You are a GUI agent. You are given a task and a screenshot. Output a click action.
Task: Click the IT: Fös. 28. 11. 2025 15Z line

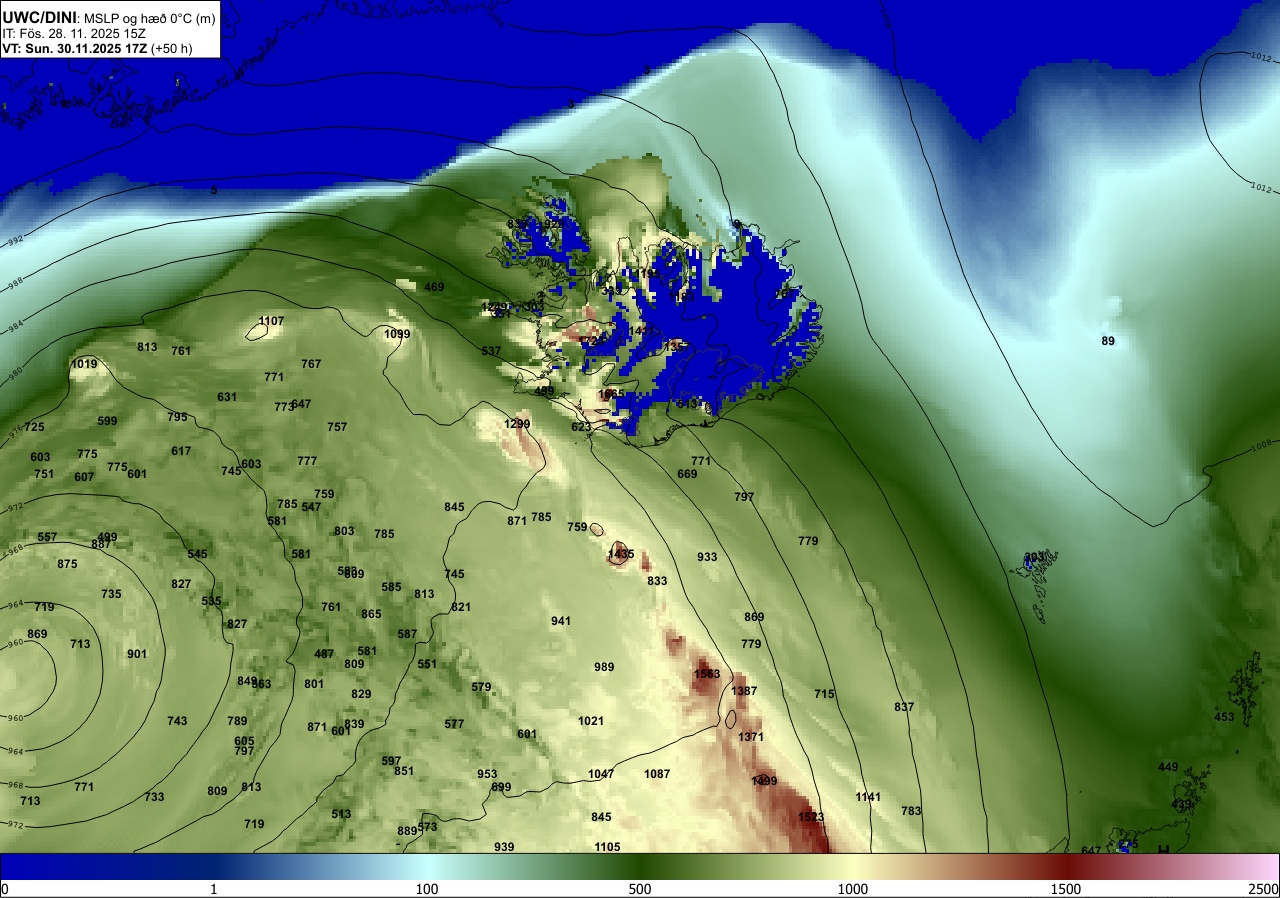tap(74, 33)
